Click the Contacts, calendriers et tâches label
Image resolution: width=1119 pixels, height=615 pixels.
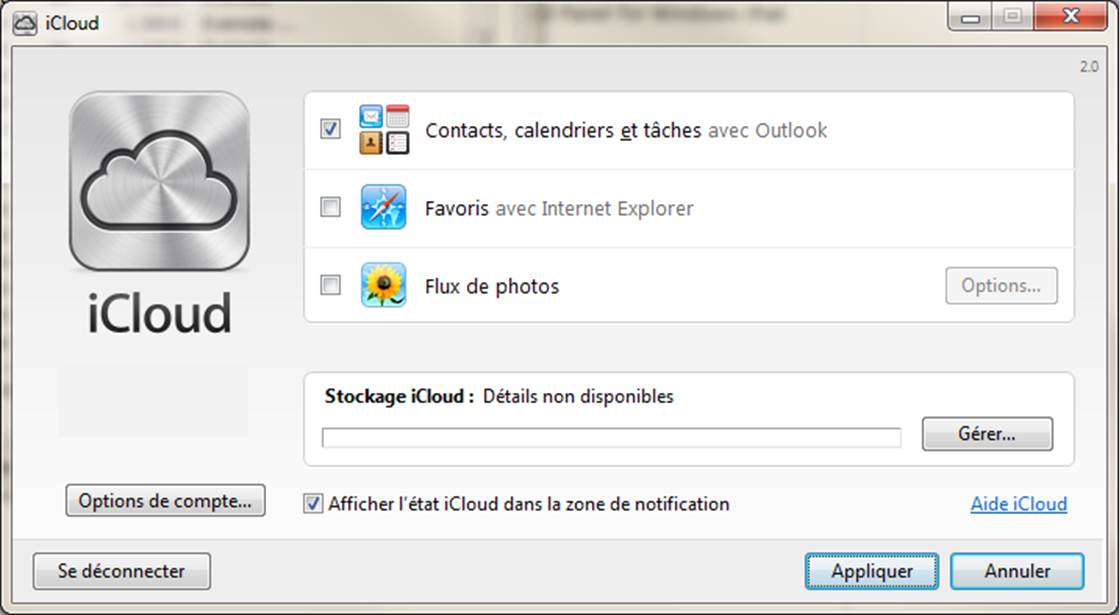point(562,131)
